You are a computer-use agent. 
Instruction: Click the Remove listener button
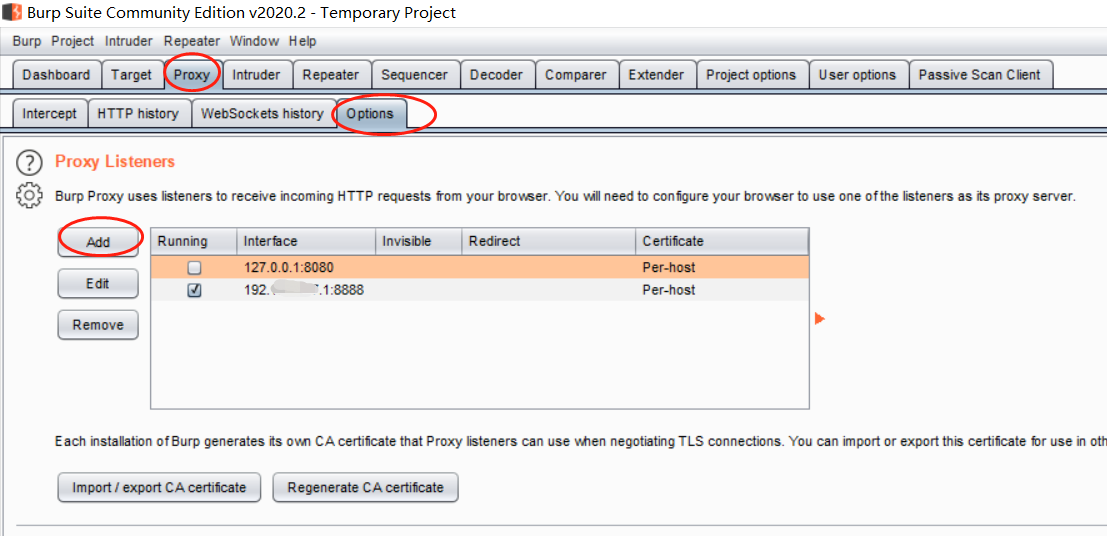[98, 325]
